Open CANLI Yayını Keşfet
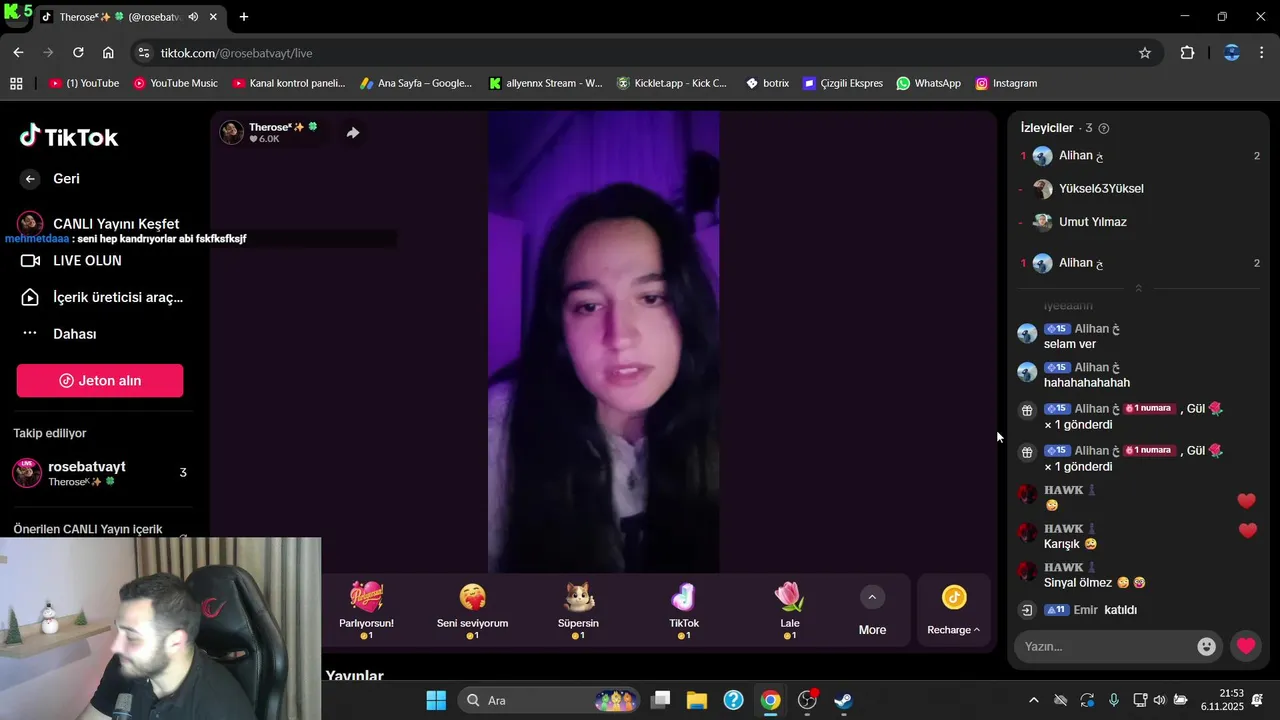 [100, 224]
